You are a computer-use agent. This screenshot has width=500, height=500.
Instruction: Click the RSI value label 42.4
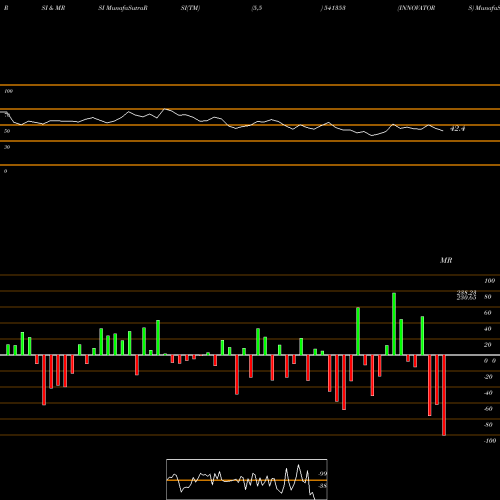(x=457, y=129)
